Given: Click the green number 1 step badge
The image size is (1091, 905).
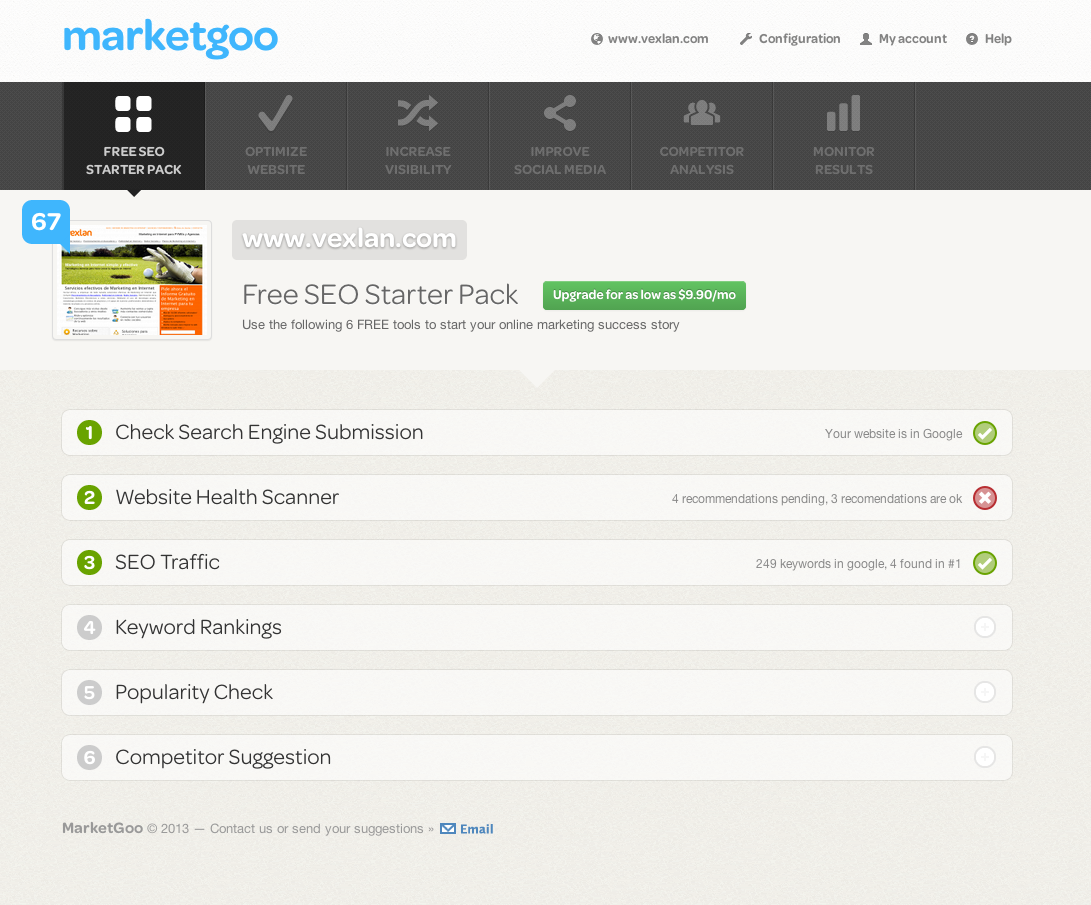Looking at the screenshot, I should click(x=89, y=433).
